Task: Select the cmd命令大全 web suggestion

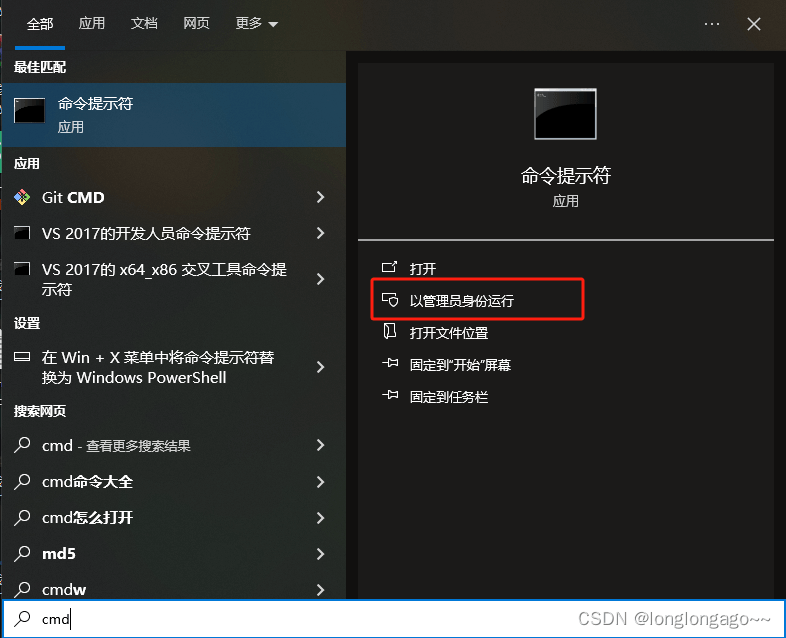Action: [87, 482]
